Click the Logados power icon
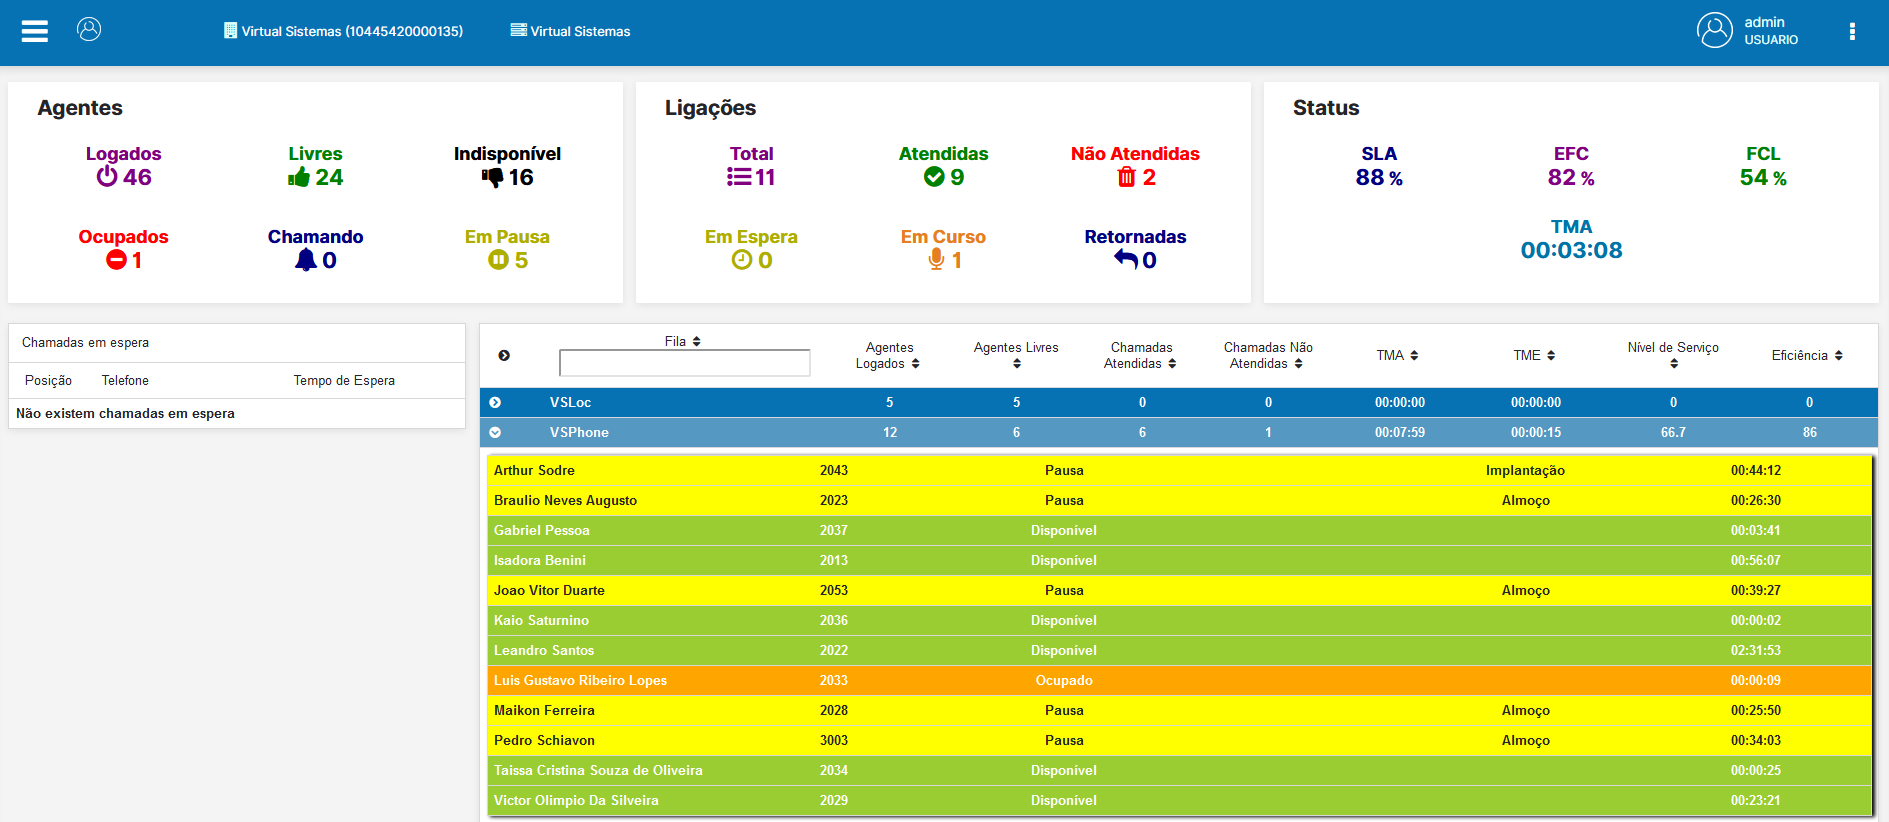Viewport: 1889px width, 822px height. coord(107,177)
